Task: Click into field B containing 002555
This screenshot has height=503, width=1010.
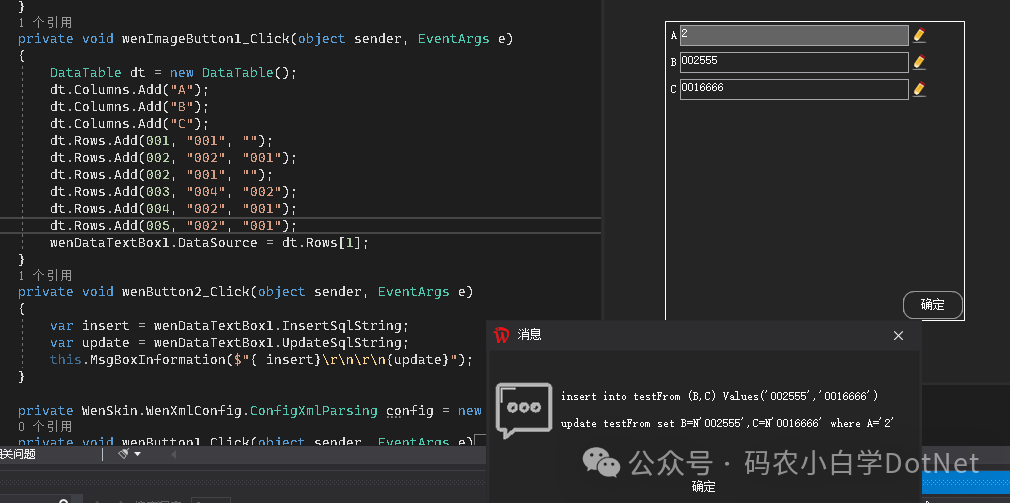Action: [793, 62]
